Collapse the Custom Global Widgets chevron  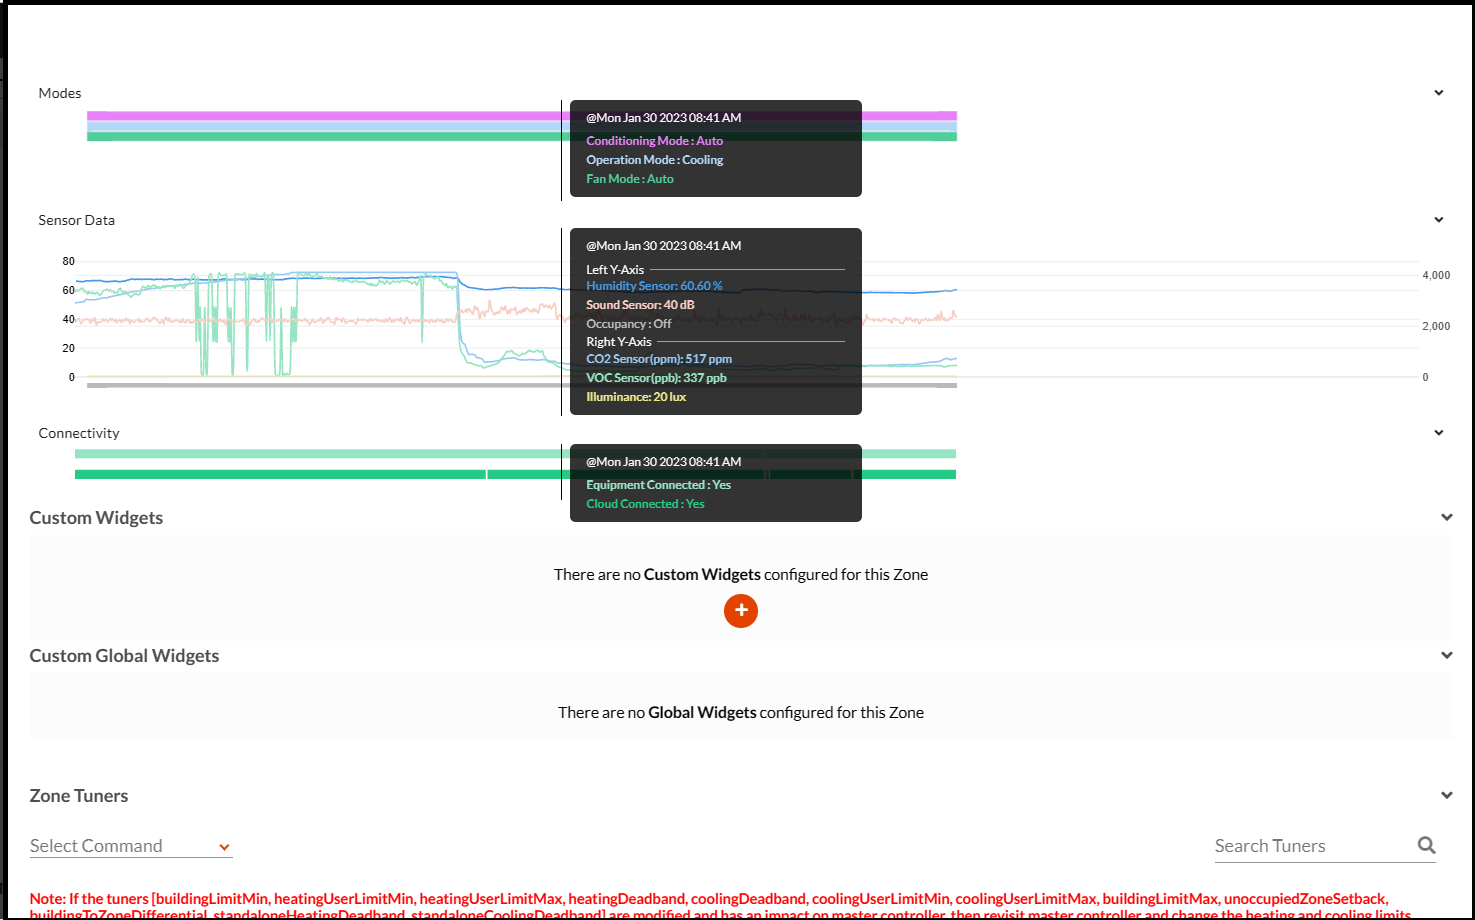[x=1447, y=656]
